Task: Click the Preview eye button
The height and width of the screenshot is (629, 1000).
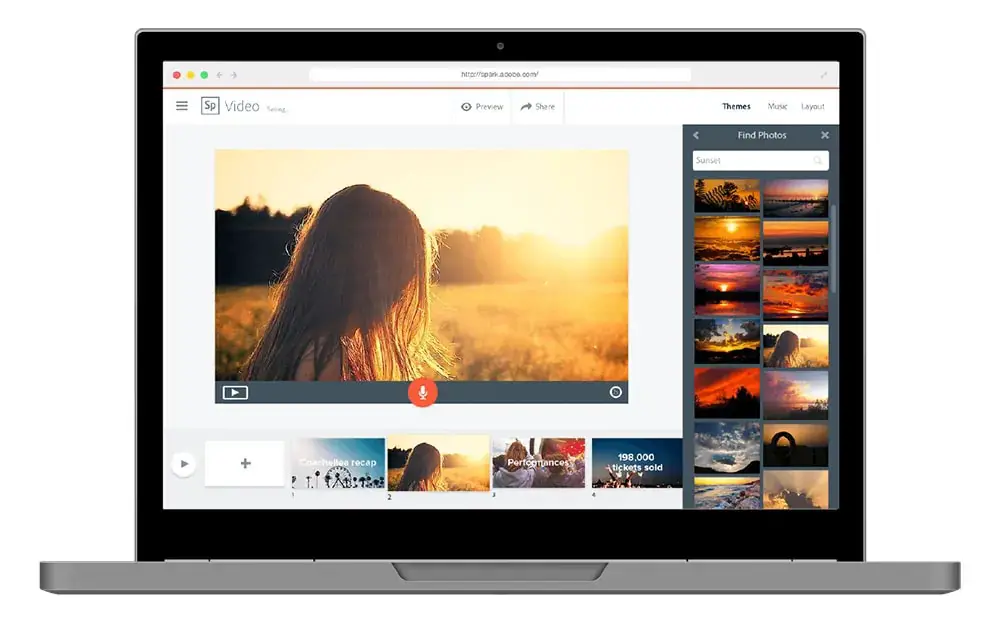Action: click(x=482, y=107)
